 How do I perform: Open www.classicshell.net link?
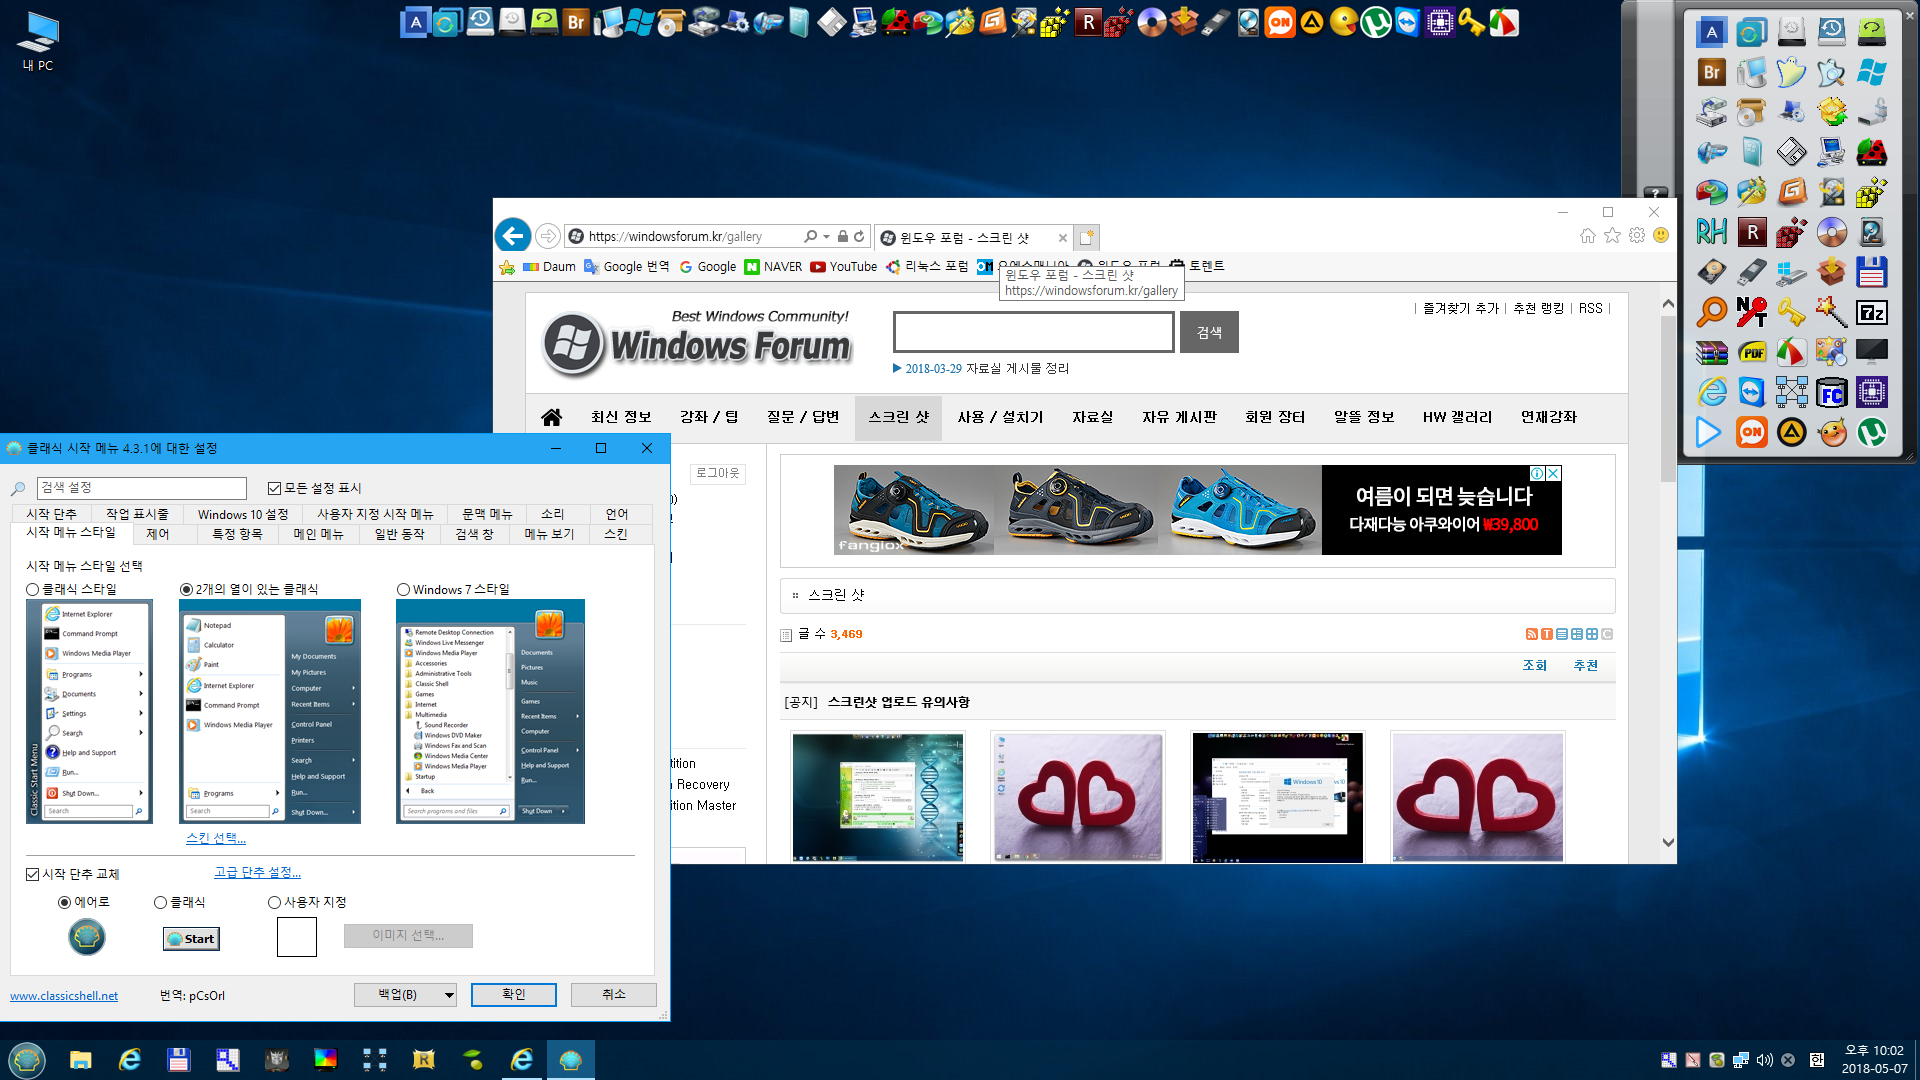(64, 996)
